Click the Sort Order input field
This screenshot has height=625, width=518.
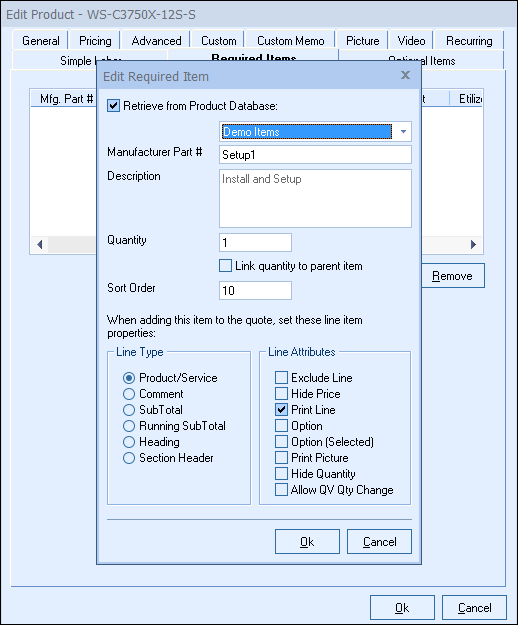[255, 291]
